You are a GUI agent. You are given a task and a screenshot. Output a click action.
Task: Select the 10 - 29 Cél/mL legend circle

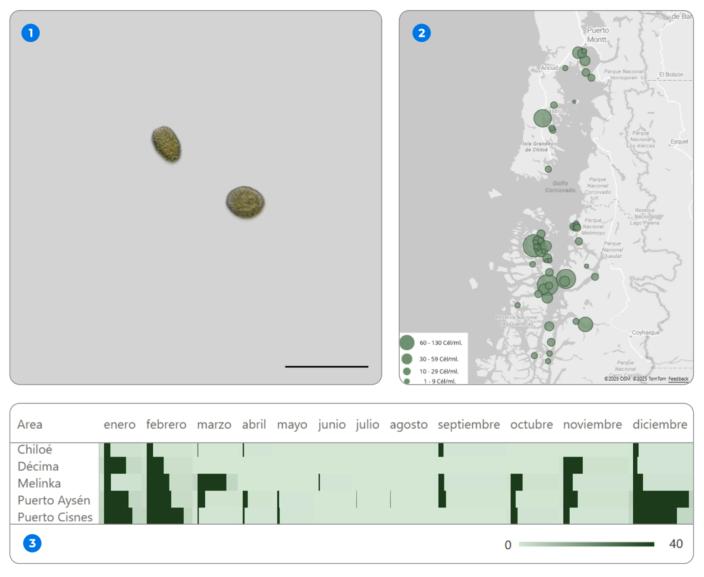click(x=407, y=371)
